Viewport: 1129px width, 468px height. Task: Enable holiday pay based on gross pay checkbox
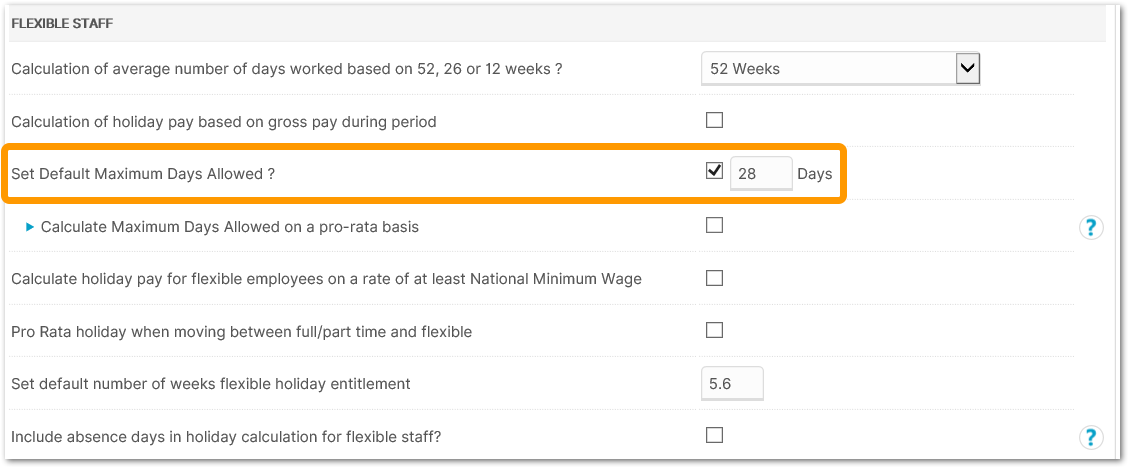[714, 120]
